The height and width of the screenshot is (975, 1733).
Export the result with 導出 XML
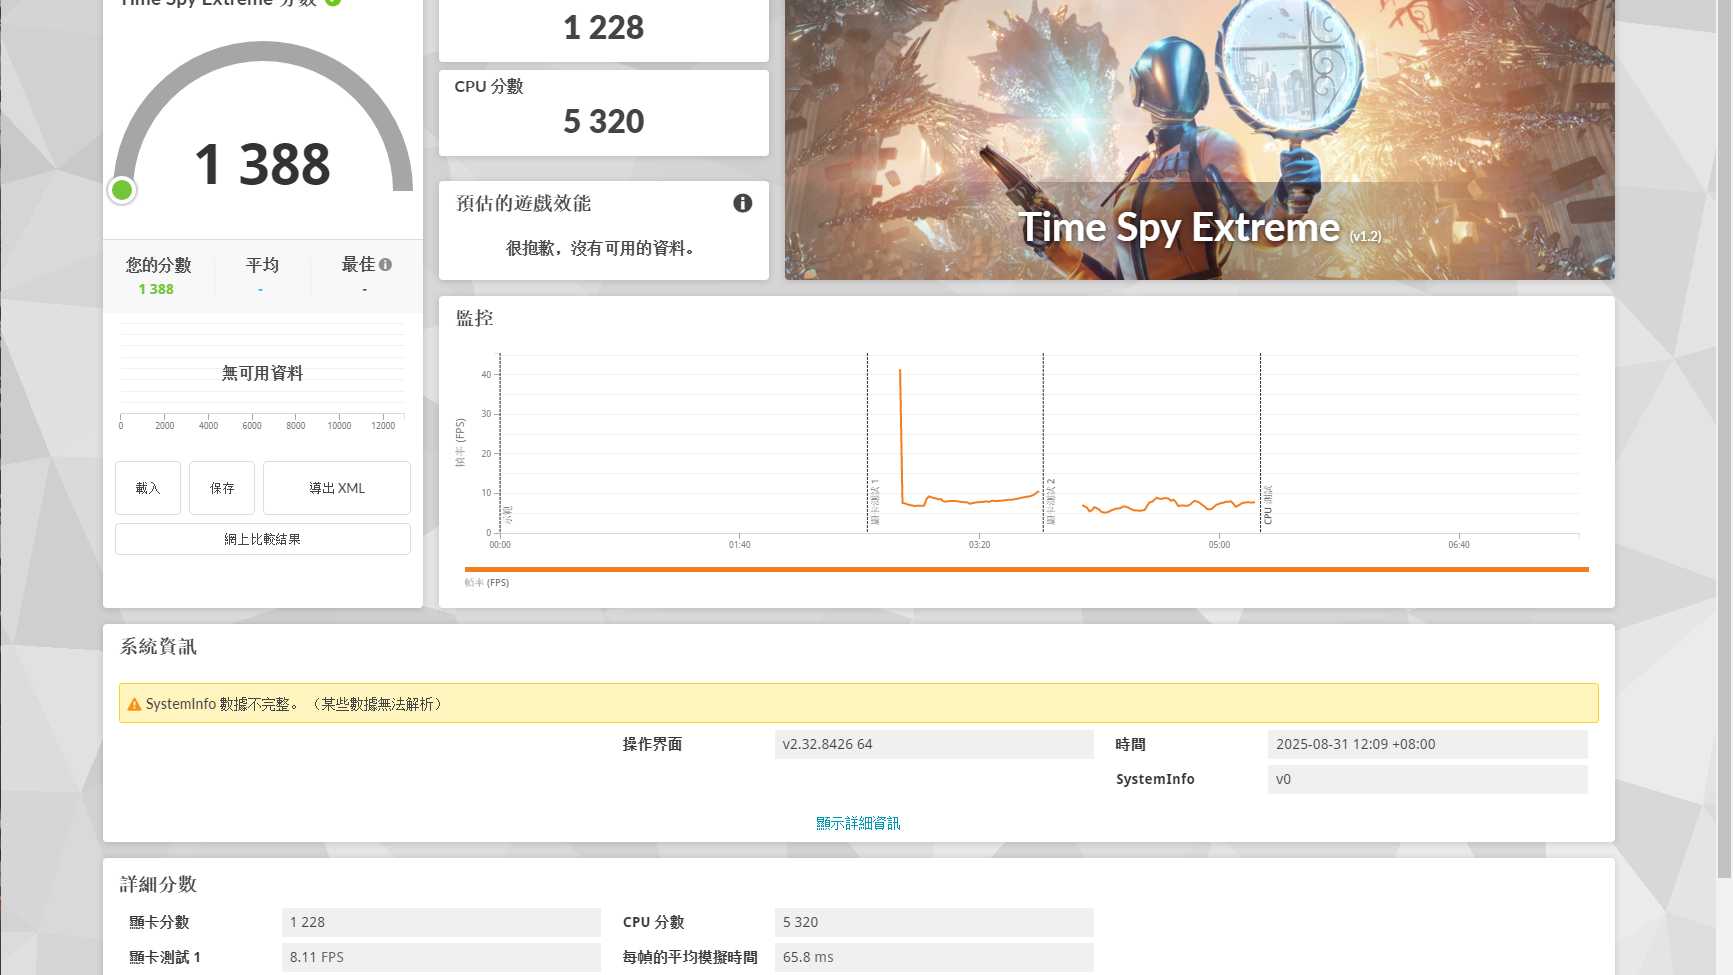click(337, 488)
